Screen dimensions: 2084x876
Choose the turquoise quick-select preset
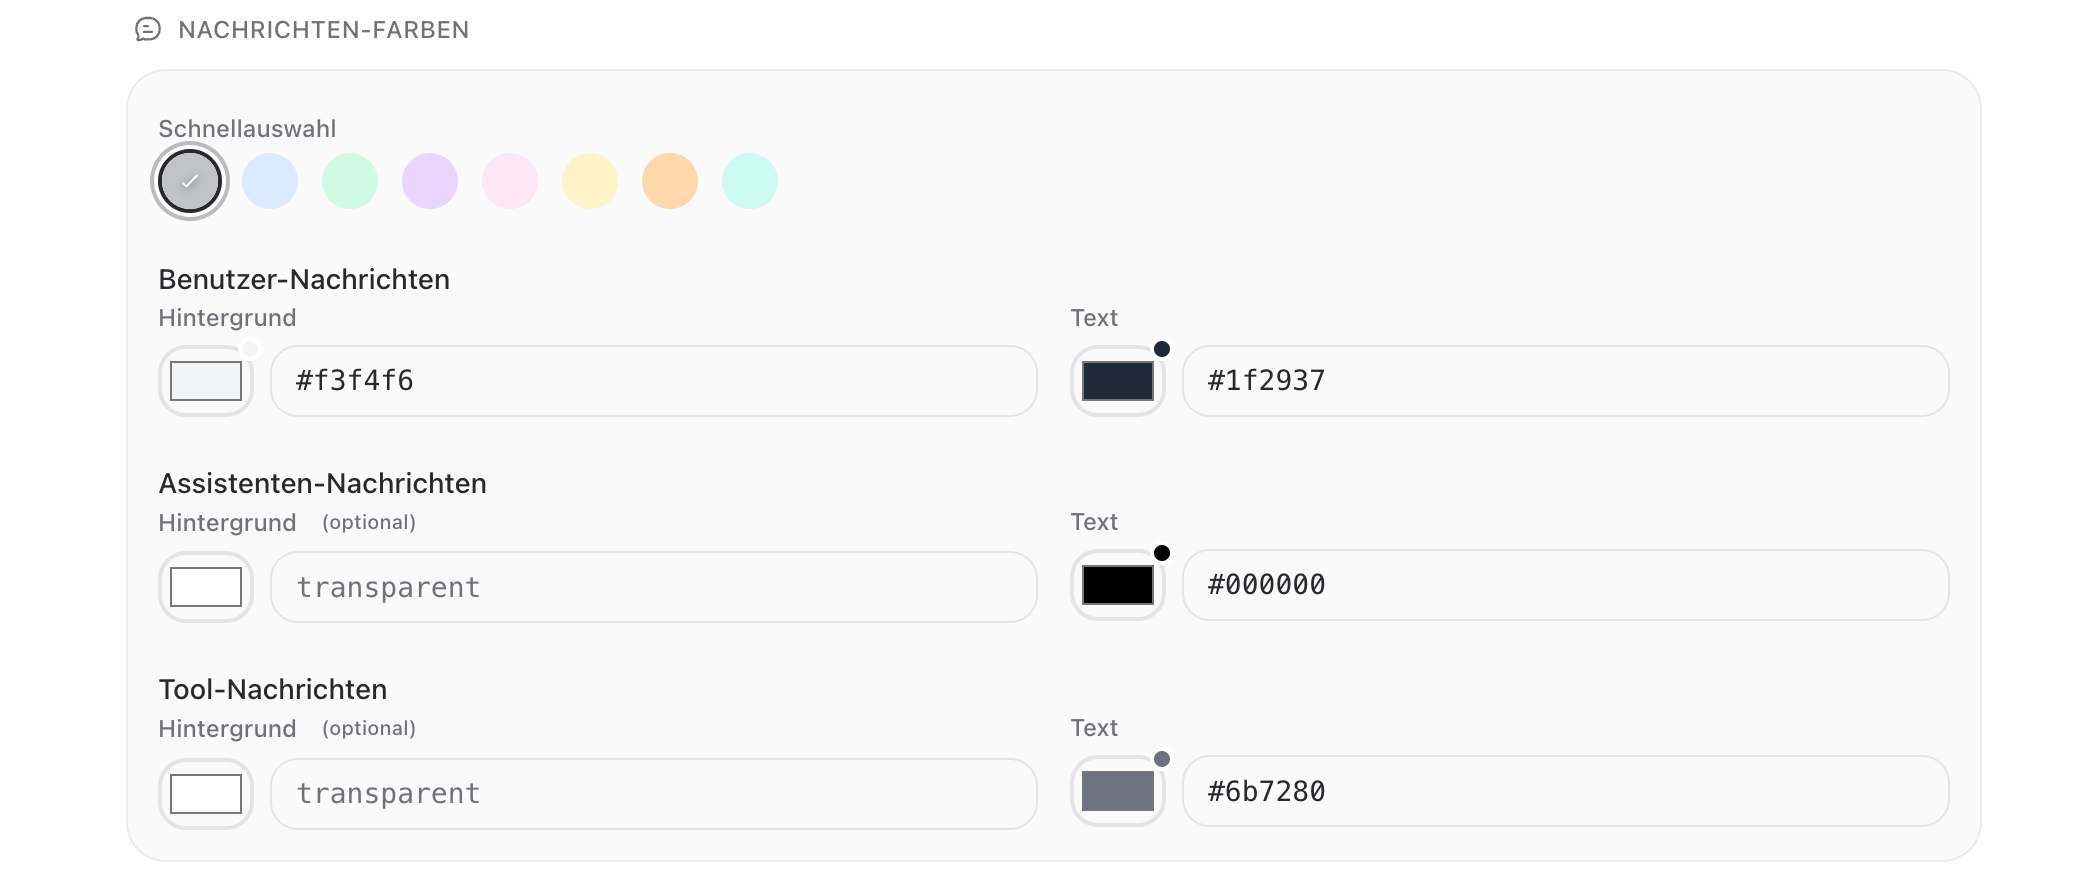750,181
